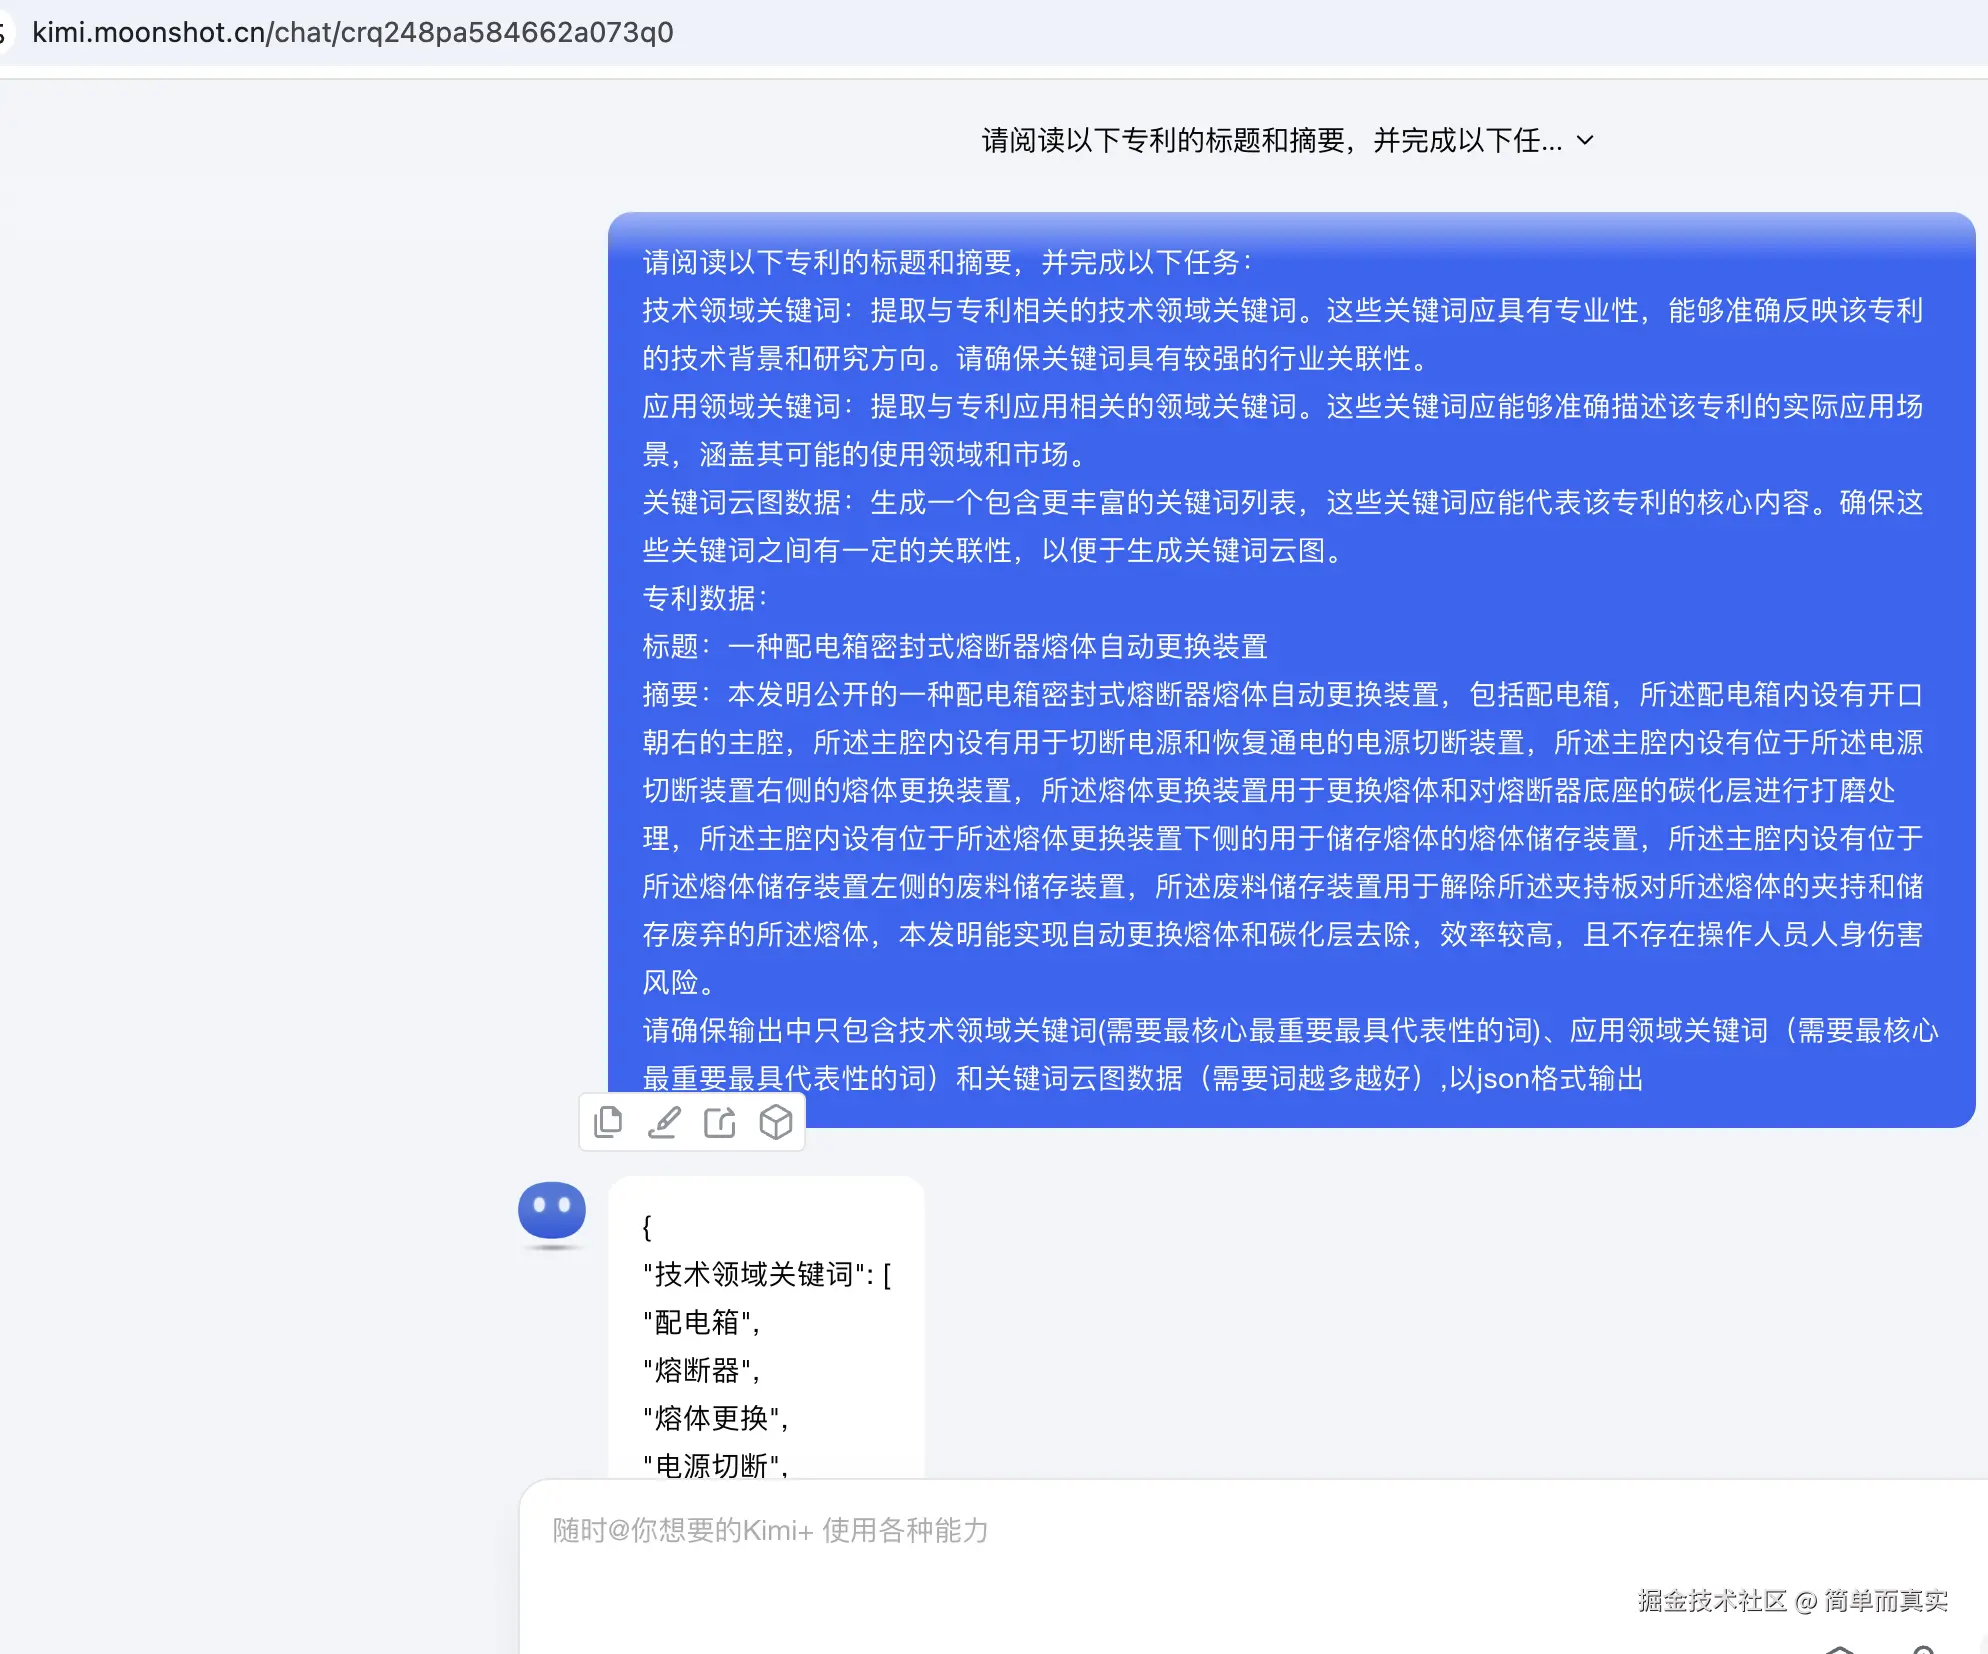1988x1654 pixels.
Task: Share the message via share icon
Action: pos(720,1122)
